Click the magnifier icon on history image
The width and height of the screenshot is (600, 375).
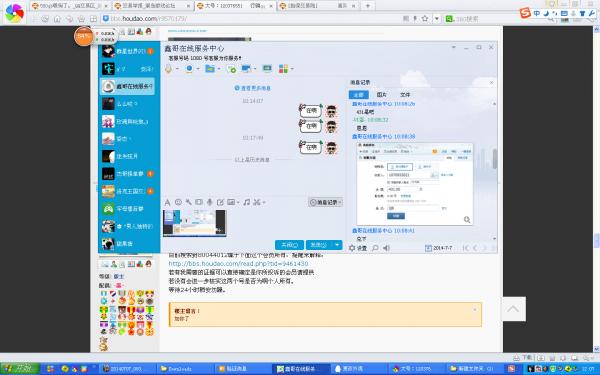pyautogui.click(x=467, y=220)
